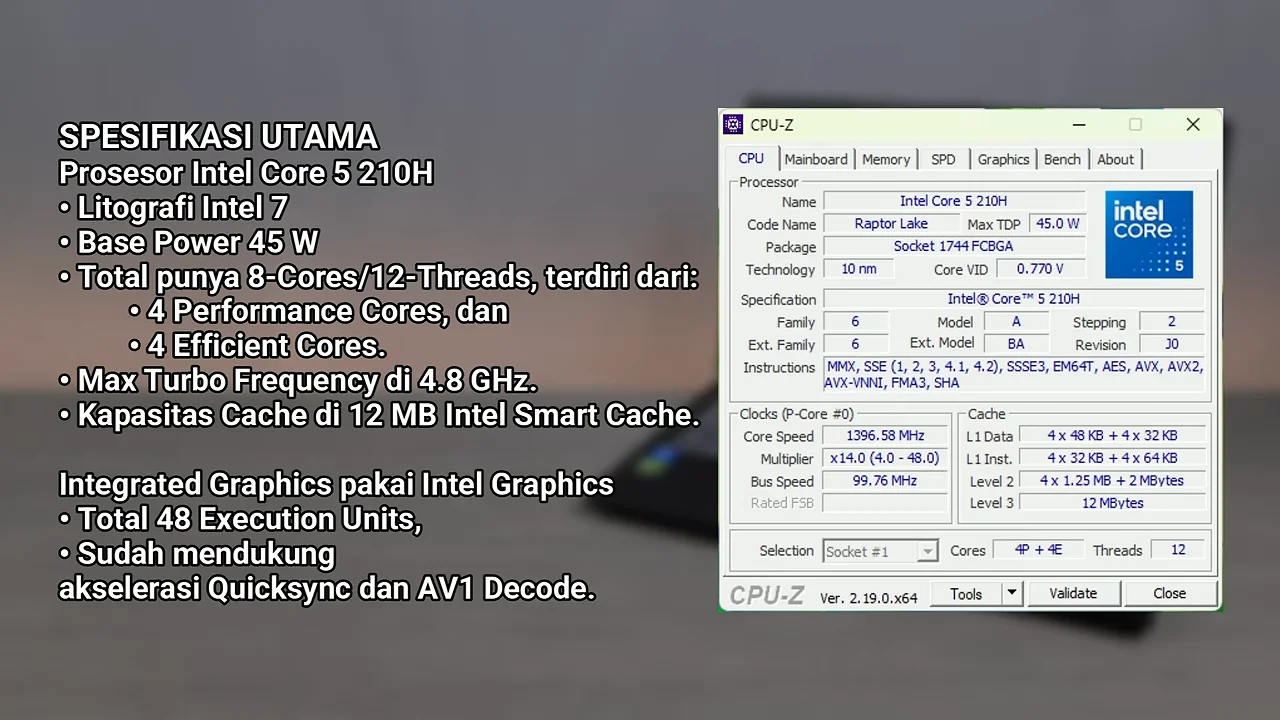The image size is (1280, 720).
Task: Open the Bench tab
Action: click(1062, 159)
